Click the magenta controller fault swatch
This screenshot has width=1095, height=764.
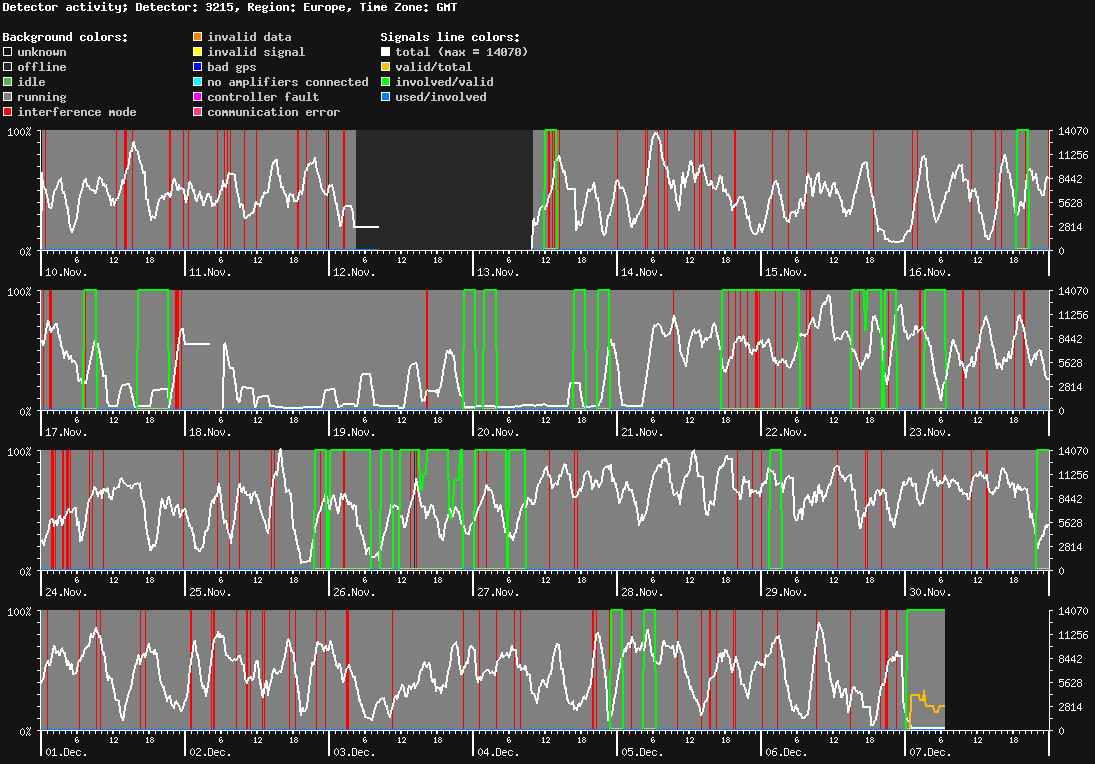tap(197, 97)
